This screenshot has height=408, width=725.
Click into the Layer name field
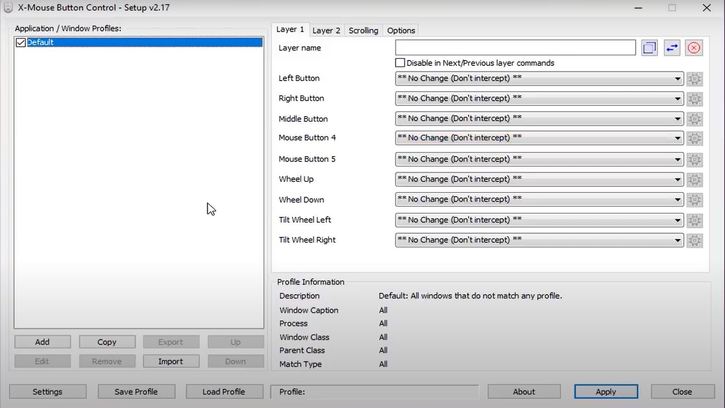coord(515,48)
